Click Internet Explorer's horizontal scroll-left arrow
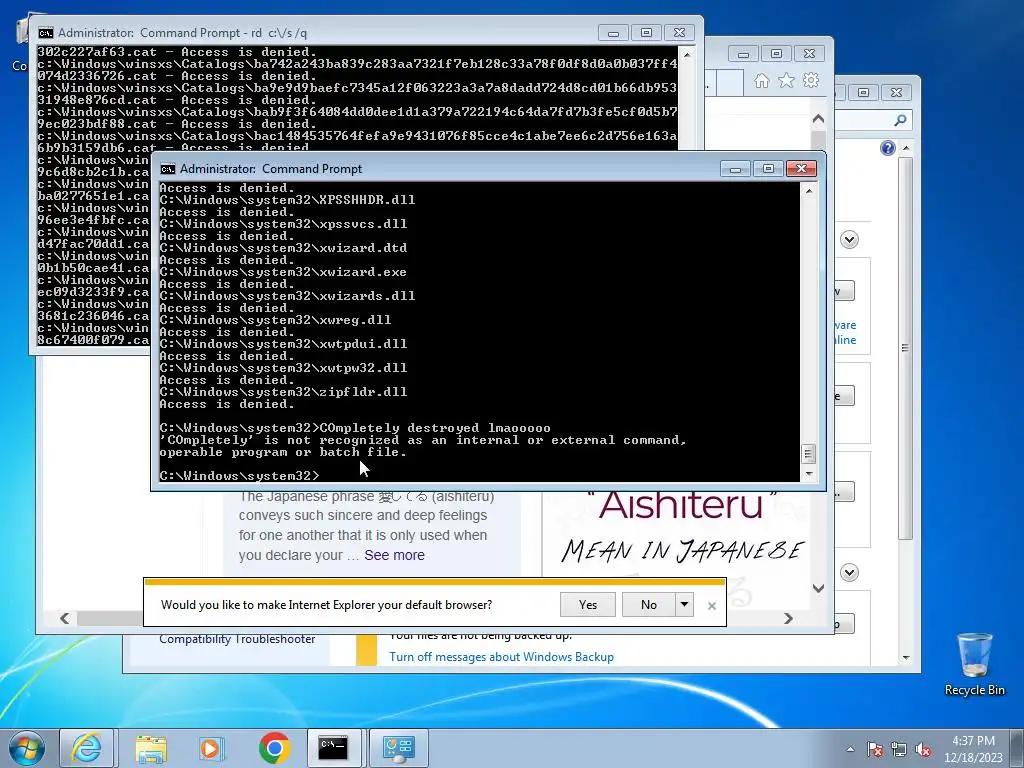The image size is (1024, 768). [64, 618]
